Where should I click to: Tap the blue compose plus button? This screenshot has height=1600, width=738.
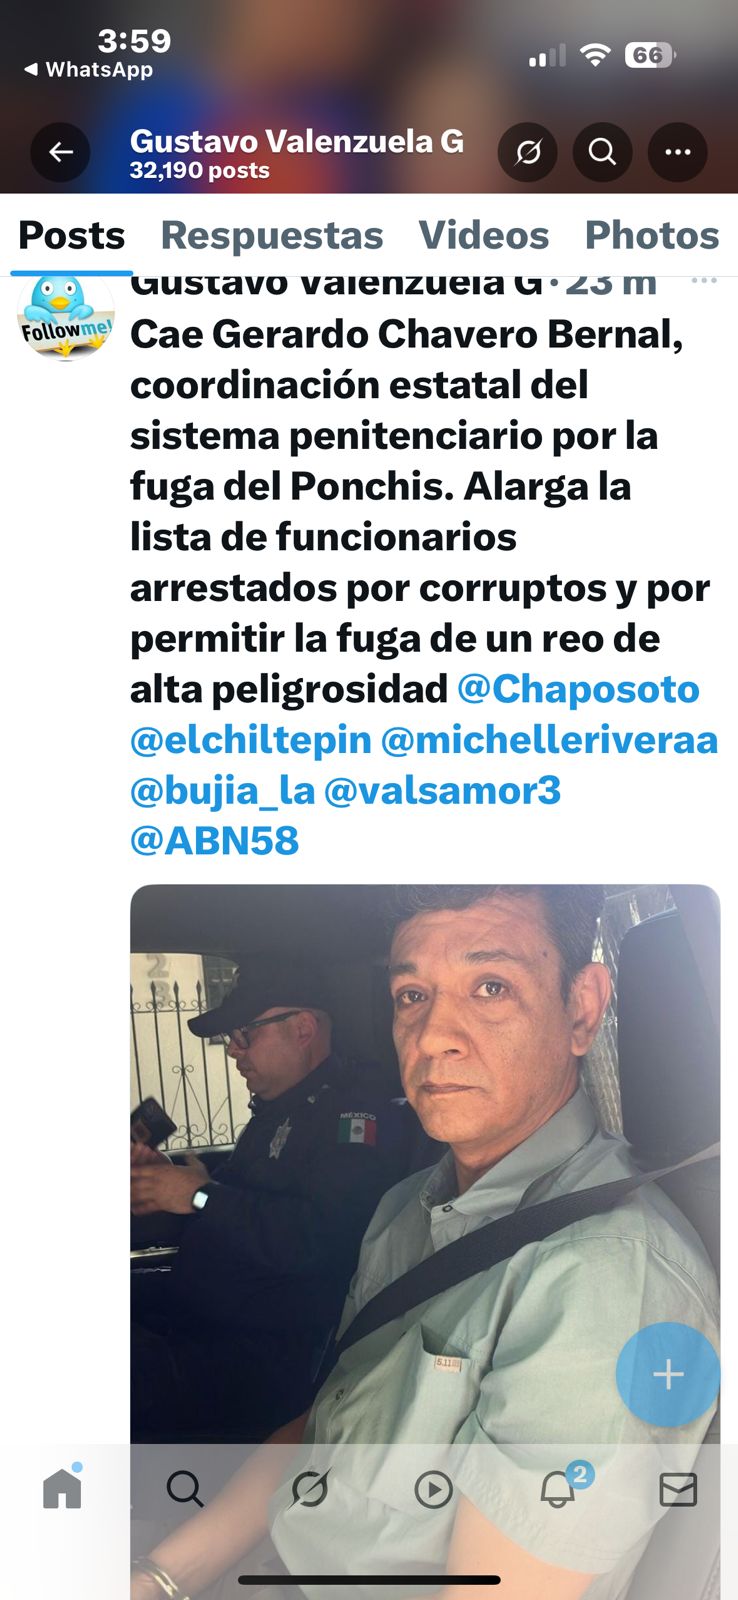(668, 1374)
